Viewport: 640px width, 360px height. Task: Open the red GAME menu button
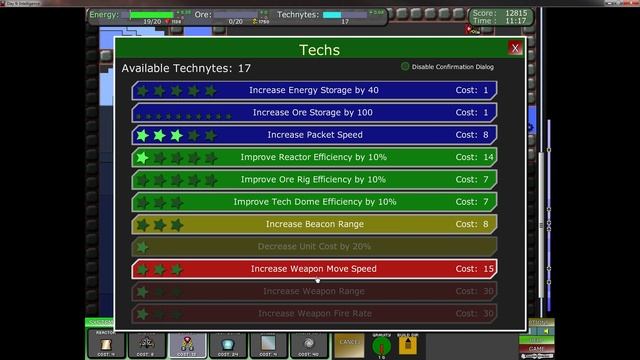[536, 349]
